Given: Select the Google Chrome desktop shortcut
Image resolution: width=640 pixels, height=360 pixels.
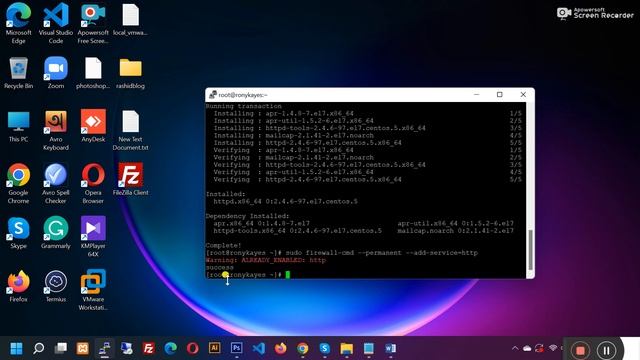Looking at the screenshot, I should point(18,184).
